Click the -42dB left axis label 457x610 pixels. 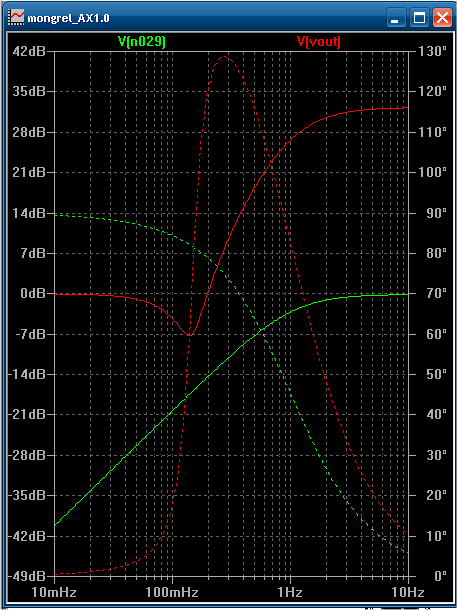click(26, 536)
